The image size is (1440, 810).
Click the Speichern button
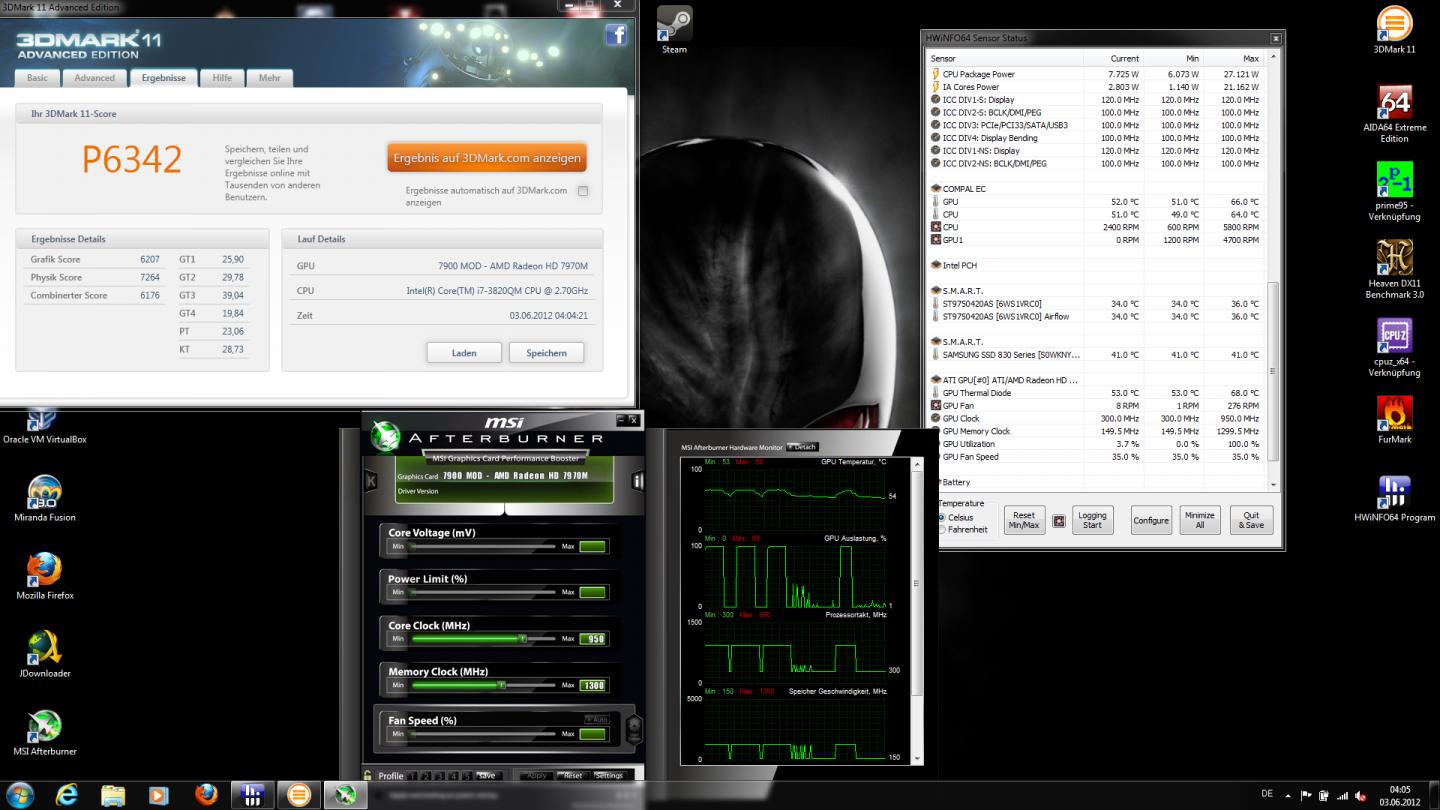click(546, 353)
